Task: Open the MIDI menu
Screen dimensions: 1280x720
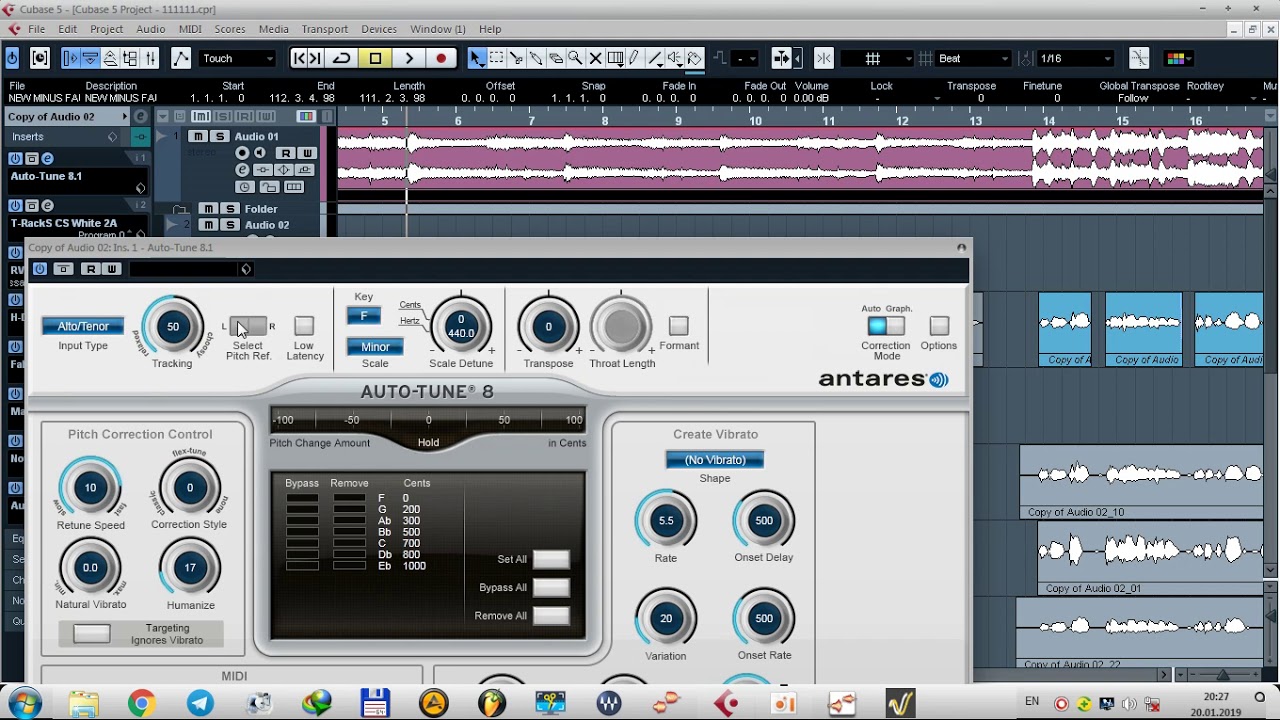Action: pos(190,29)
